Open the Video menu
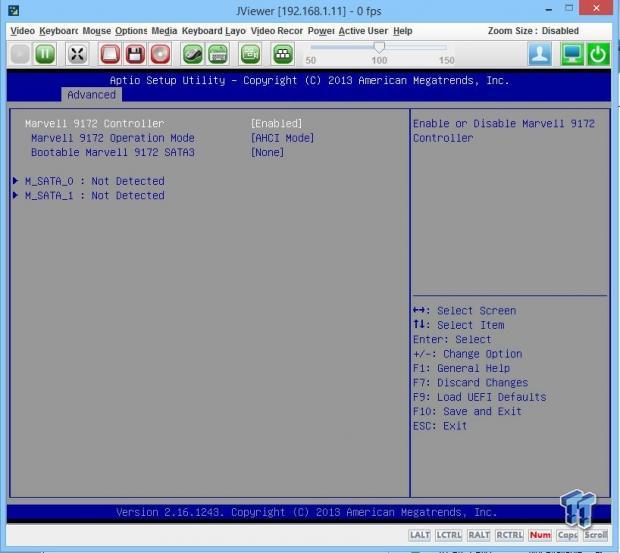This screenshot has width=620, height=553. click(23, 31)
